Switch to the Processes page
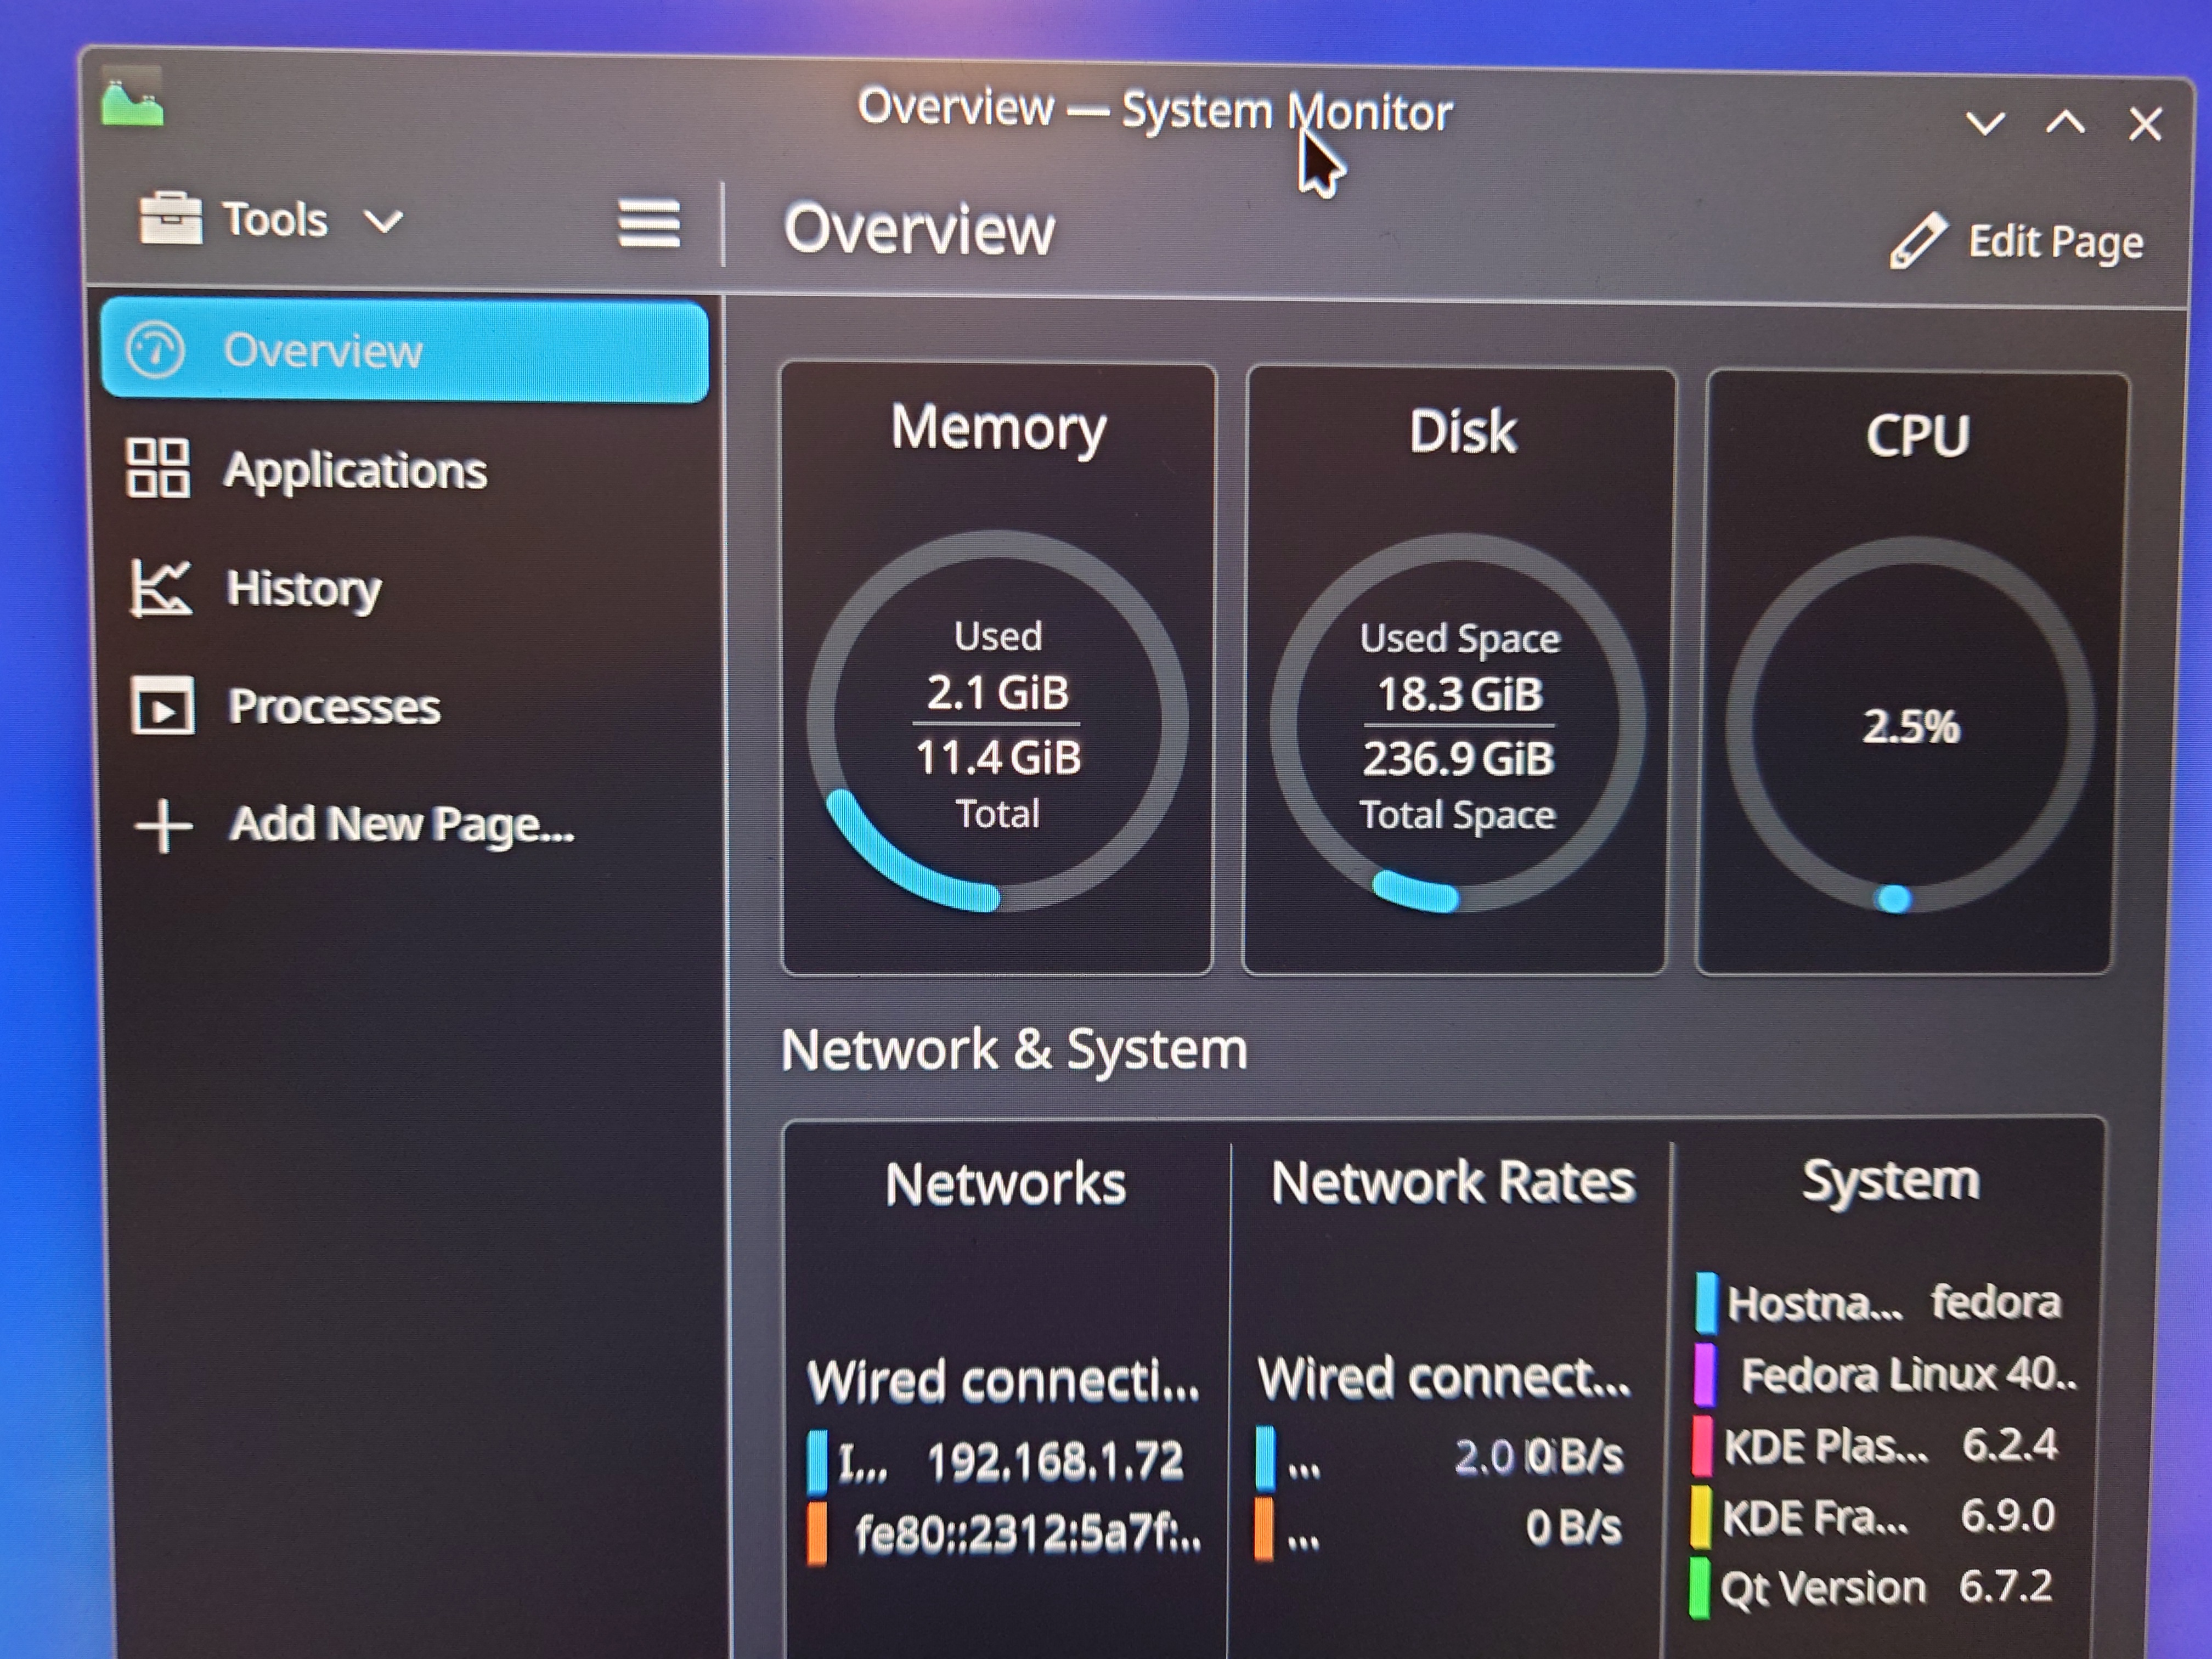 click(405, 706)
